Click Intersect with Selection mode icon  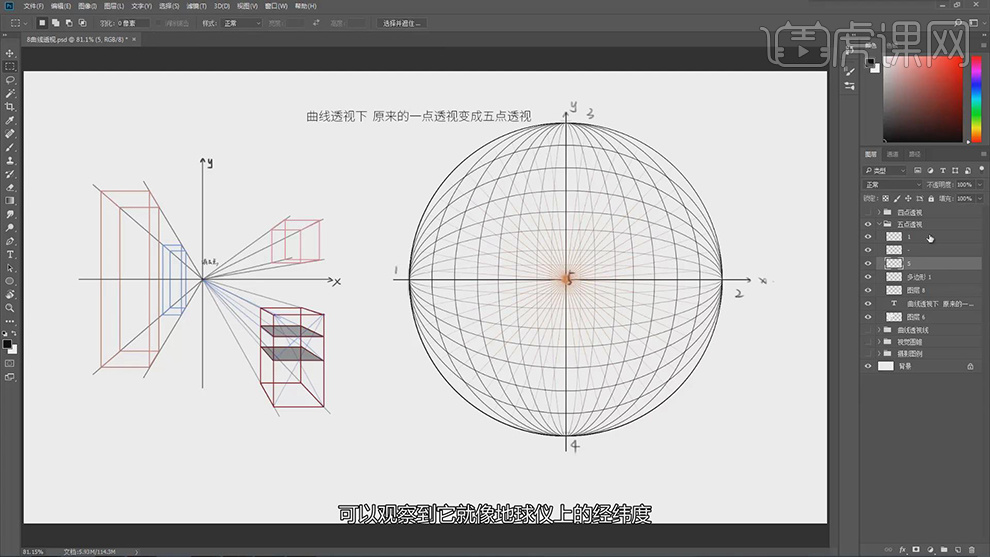click(82, 23)
